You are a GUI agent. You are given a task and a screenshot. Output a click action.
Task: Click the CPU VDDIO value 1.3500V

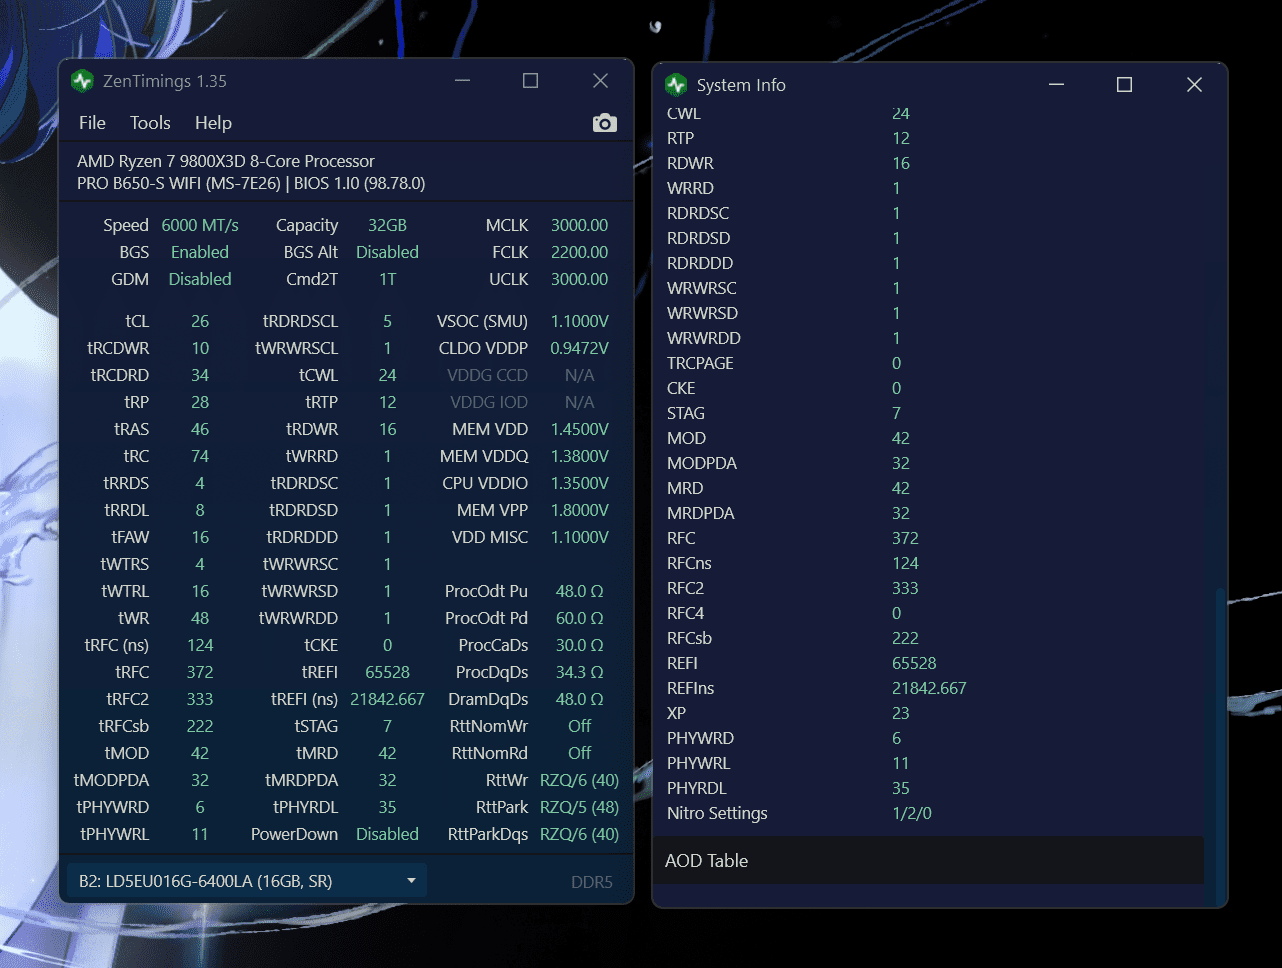pyautogui.click(x=579, y=483)
